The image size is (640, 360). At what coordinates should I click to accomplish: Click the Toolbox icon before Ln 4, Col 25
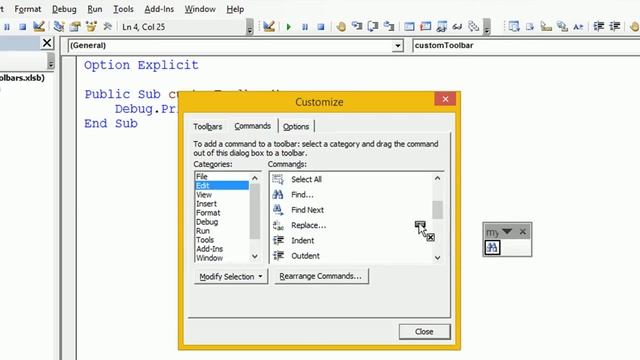click(107, 27)
